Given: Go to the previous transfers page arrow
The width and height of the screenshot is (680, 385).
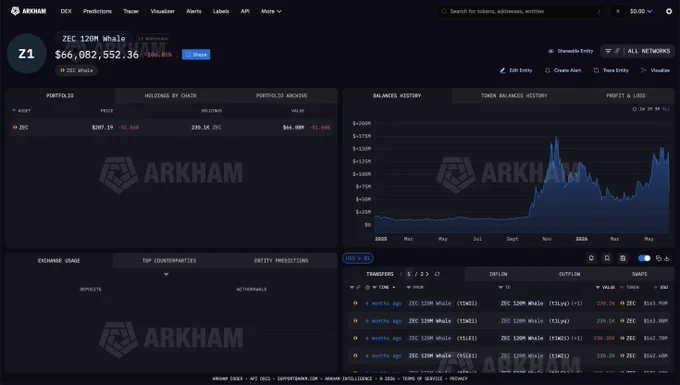Looking at the screenshot, I should pyautogui.click(x=401, y=274).
